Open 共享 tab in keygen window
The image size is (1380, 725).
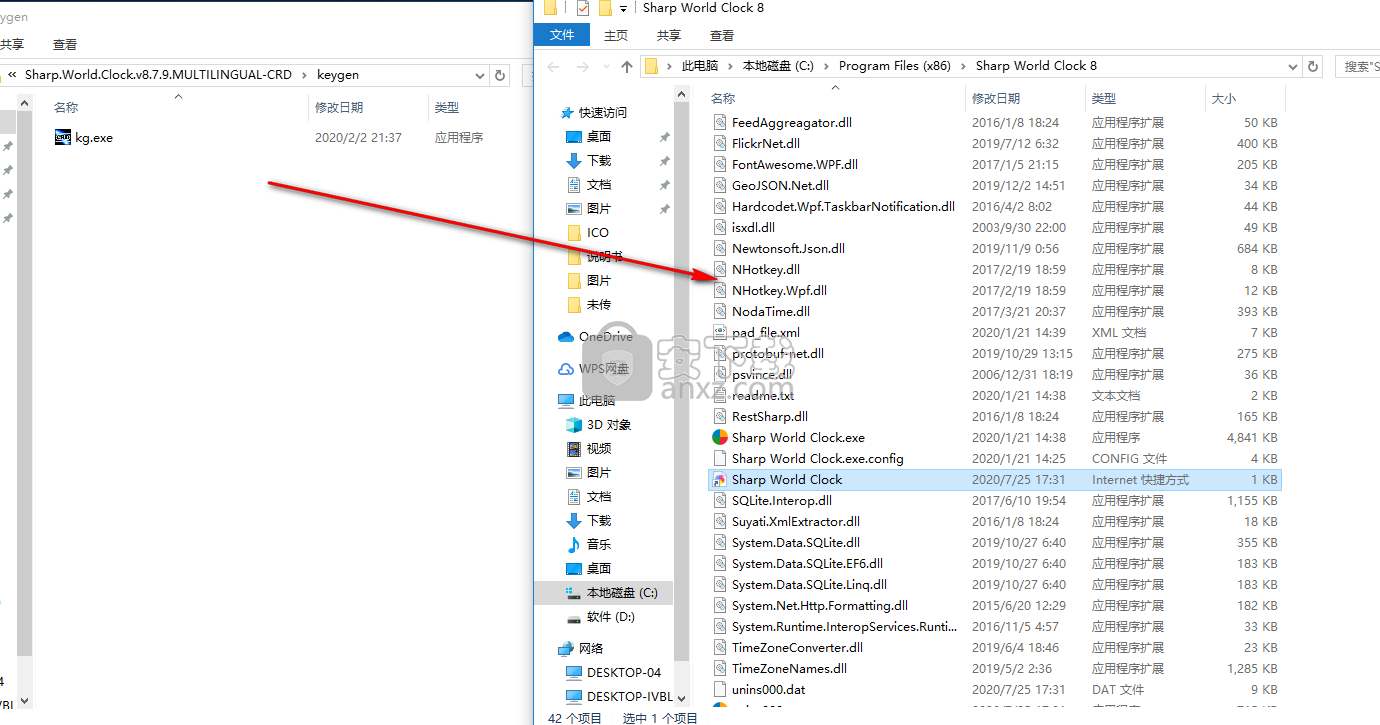[12, 44]
